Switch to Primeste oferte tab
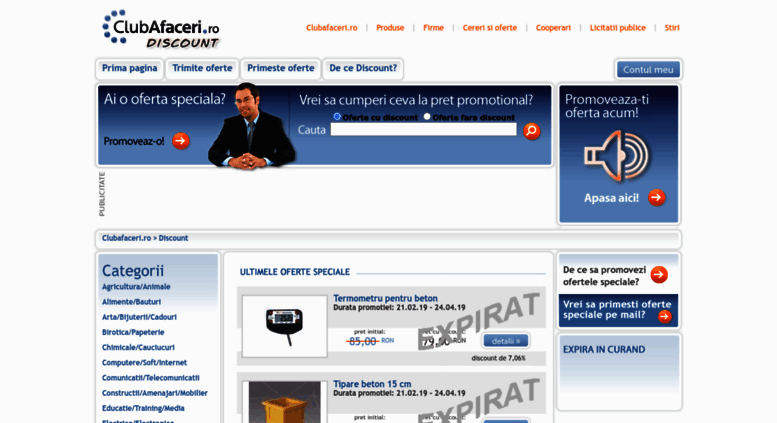 click(280, 68)
